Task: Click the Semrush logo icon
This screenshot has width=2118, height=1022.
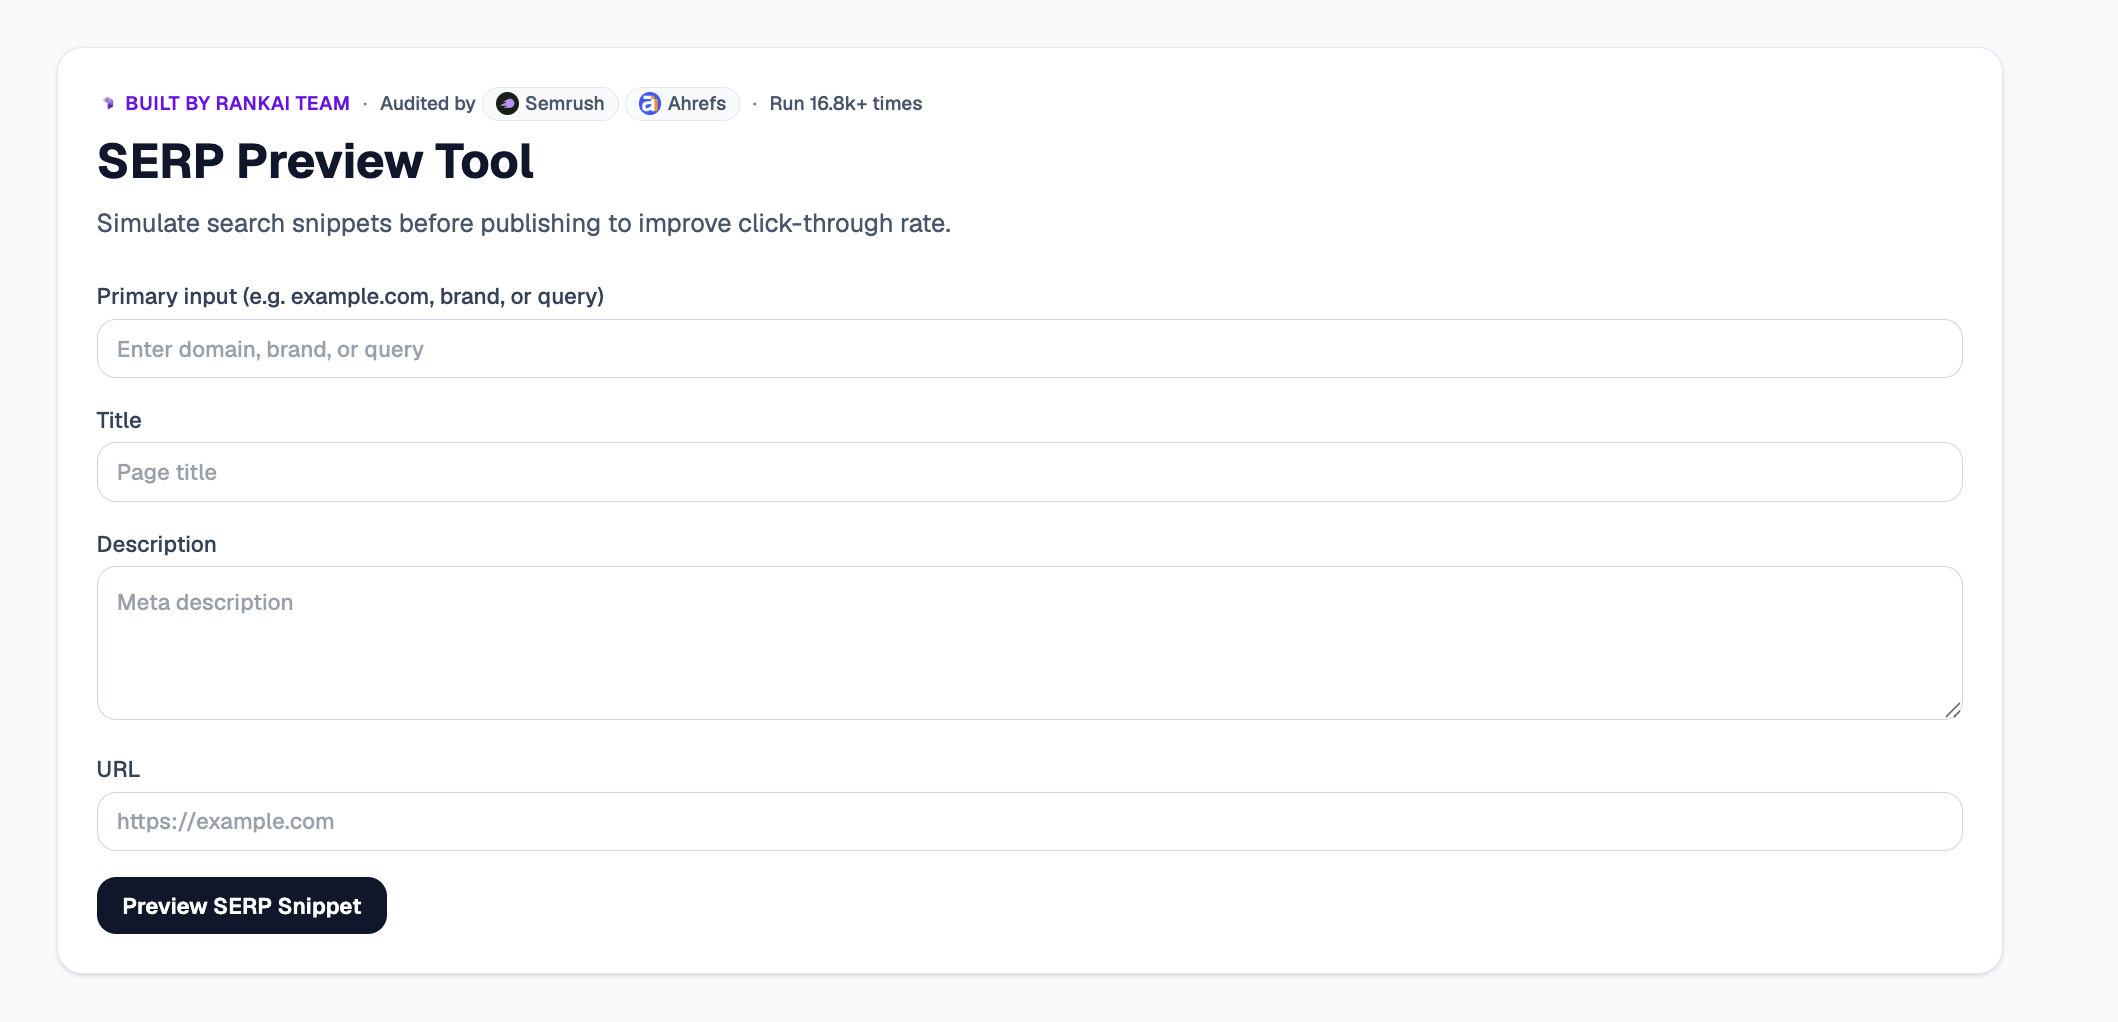Action: click(x=507, y=104)
